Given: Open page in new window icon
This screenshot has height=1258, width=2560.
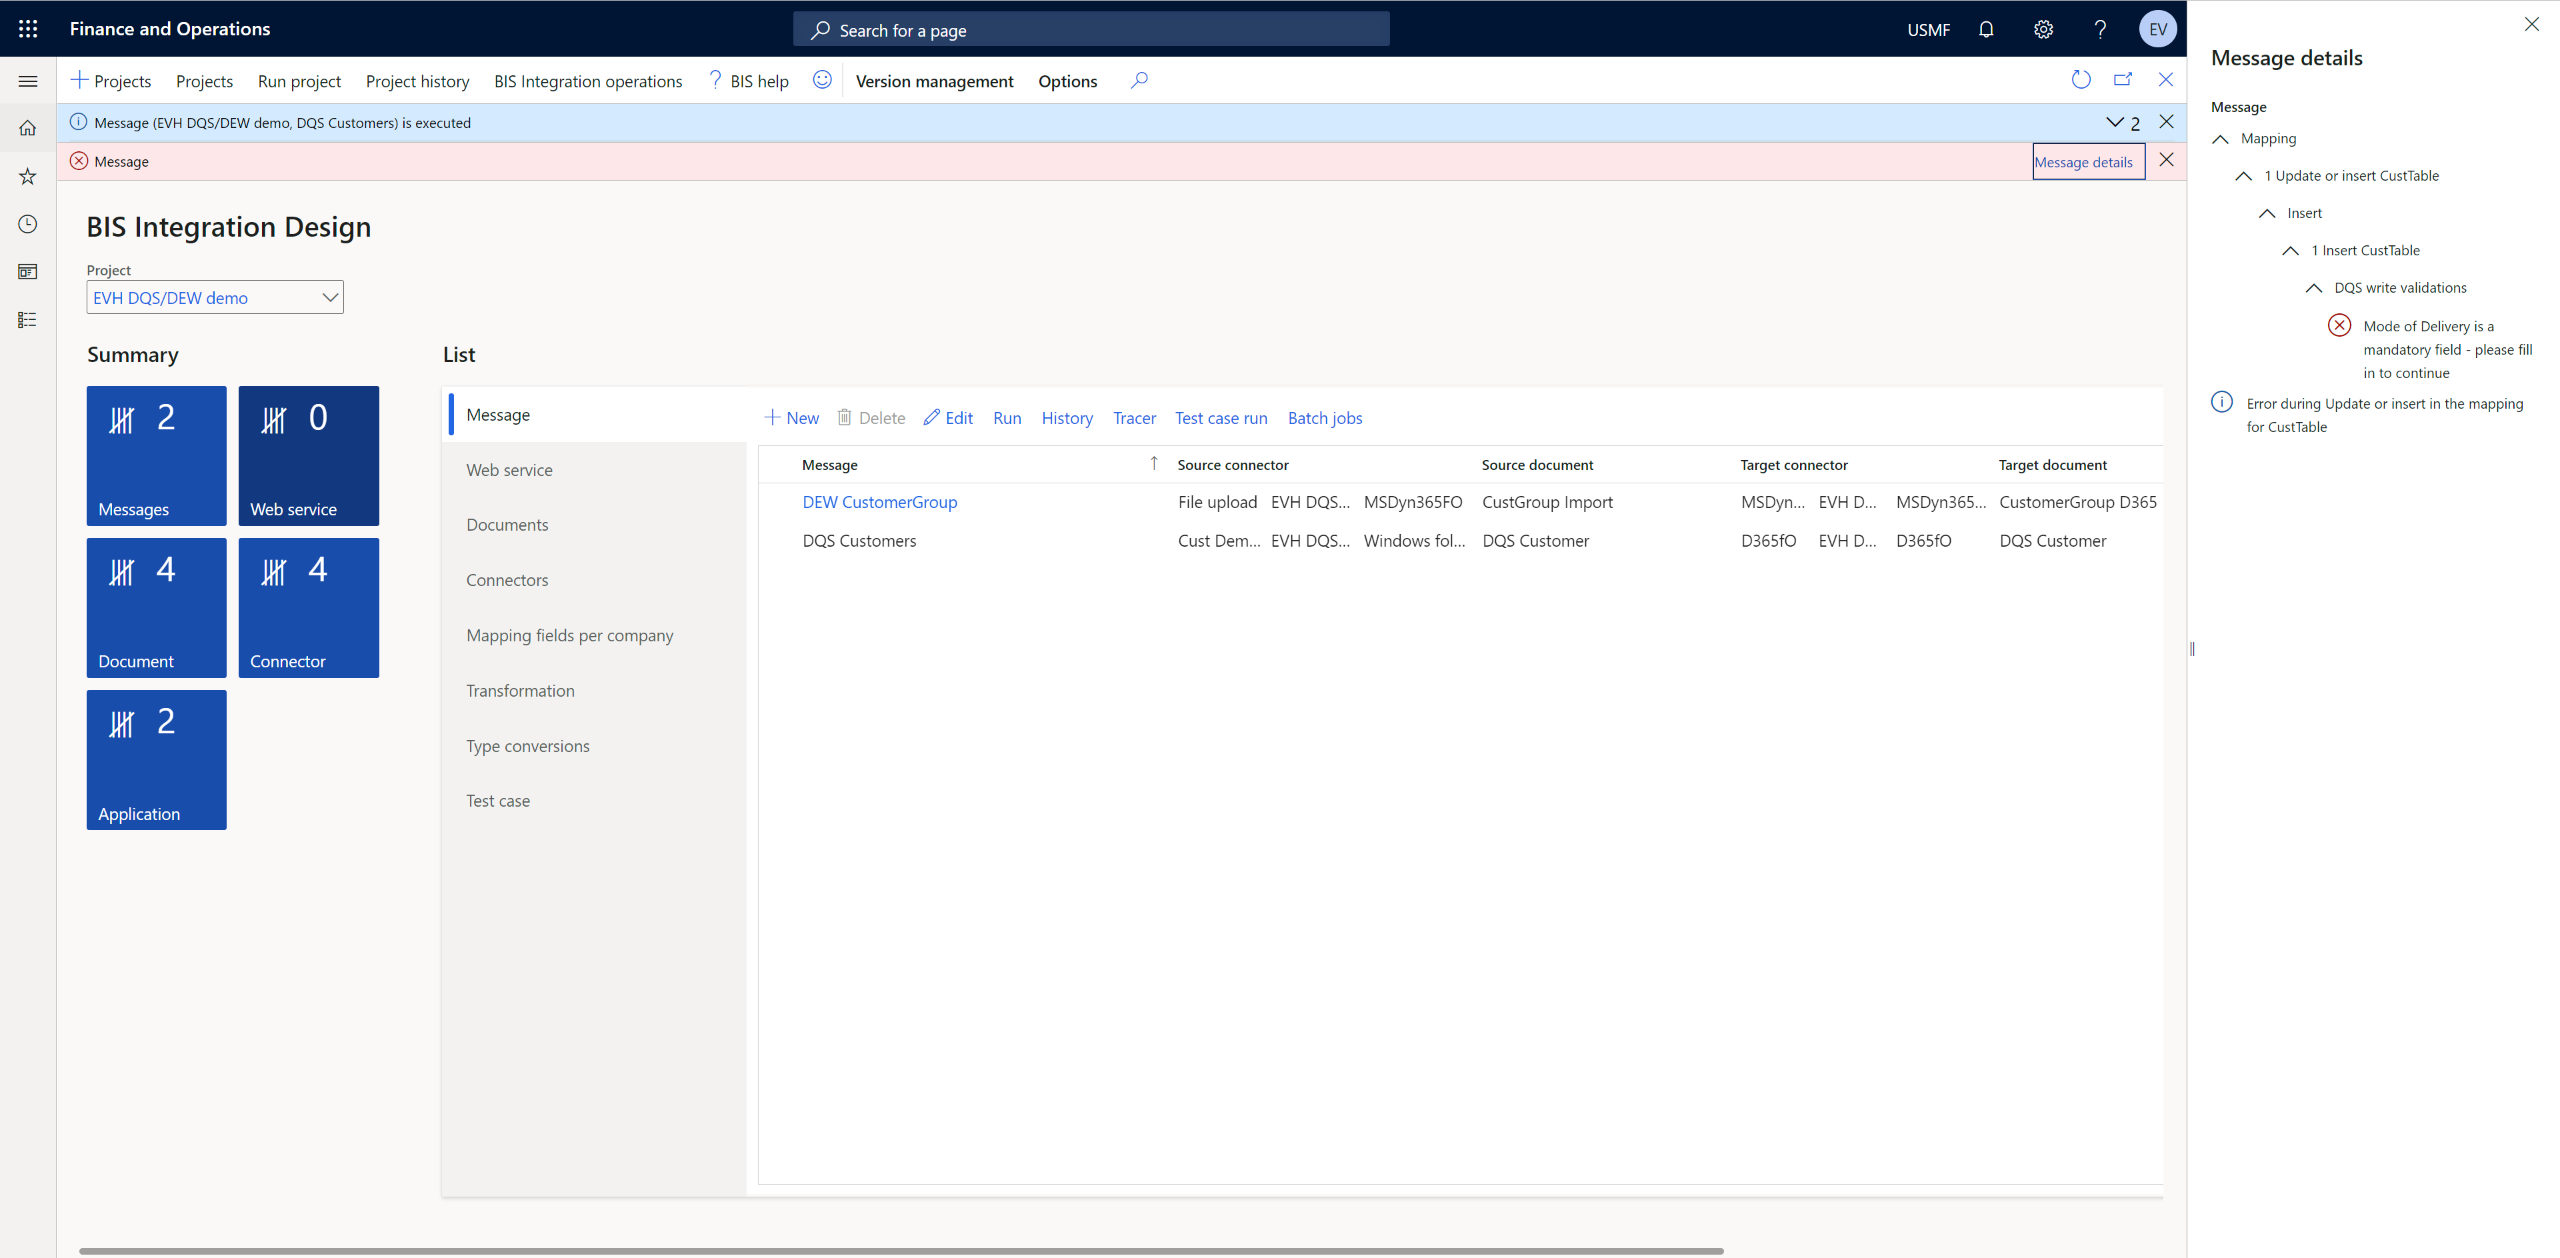Looking at the screenshot, I should coord(2123,80).
